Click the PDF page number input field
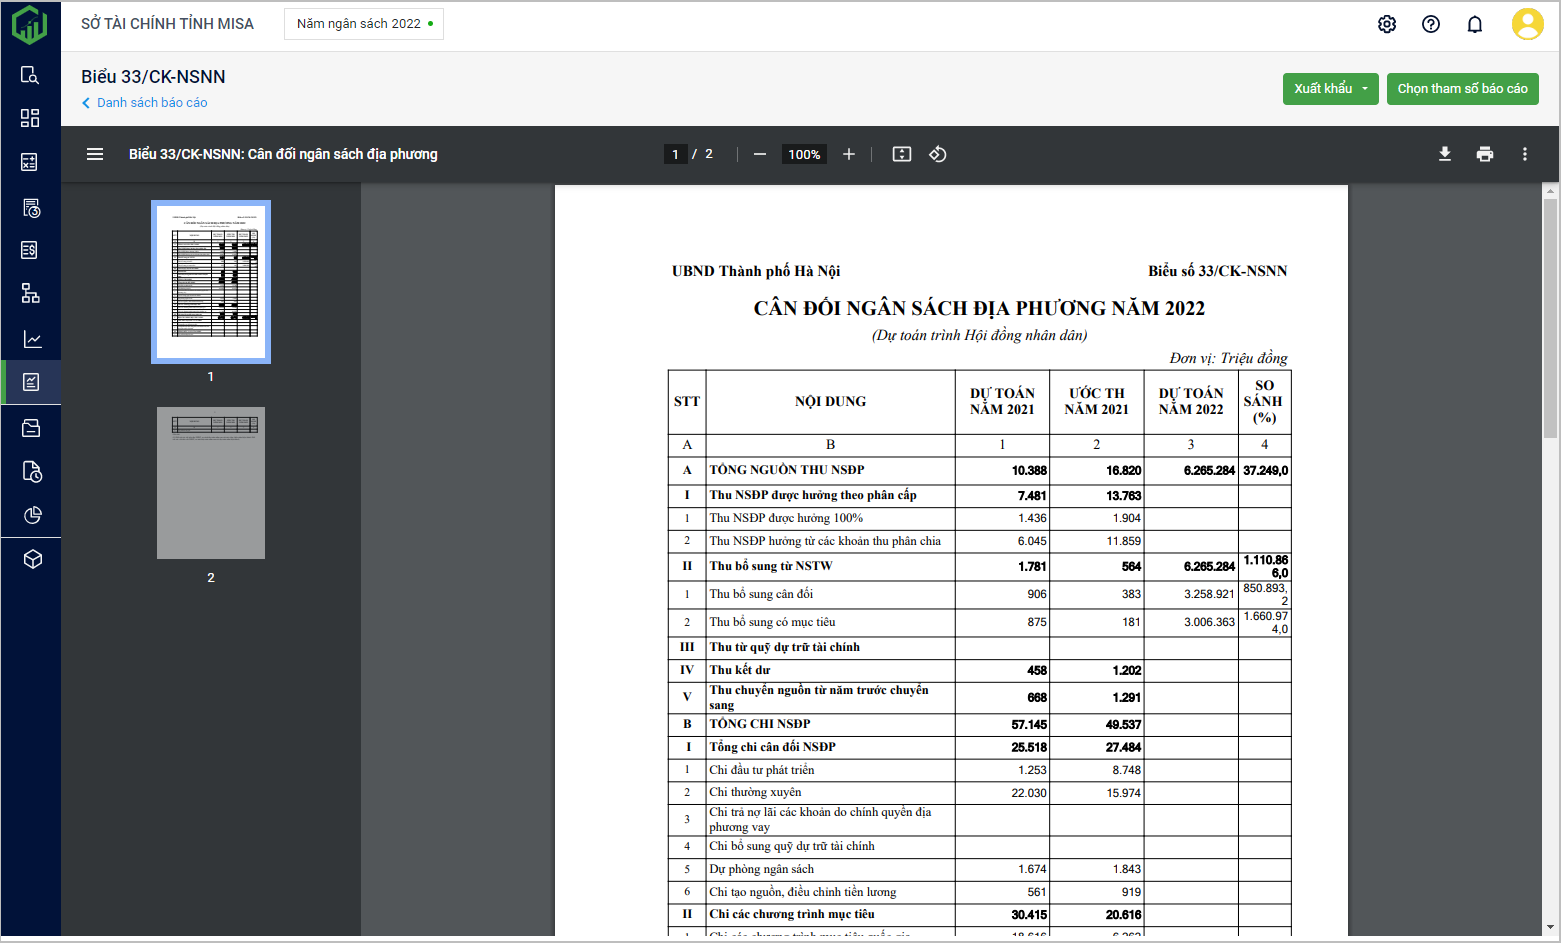The height and width of the screenshot is (946, 1561). (x=675, y=154)
